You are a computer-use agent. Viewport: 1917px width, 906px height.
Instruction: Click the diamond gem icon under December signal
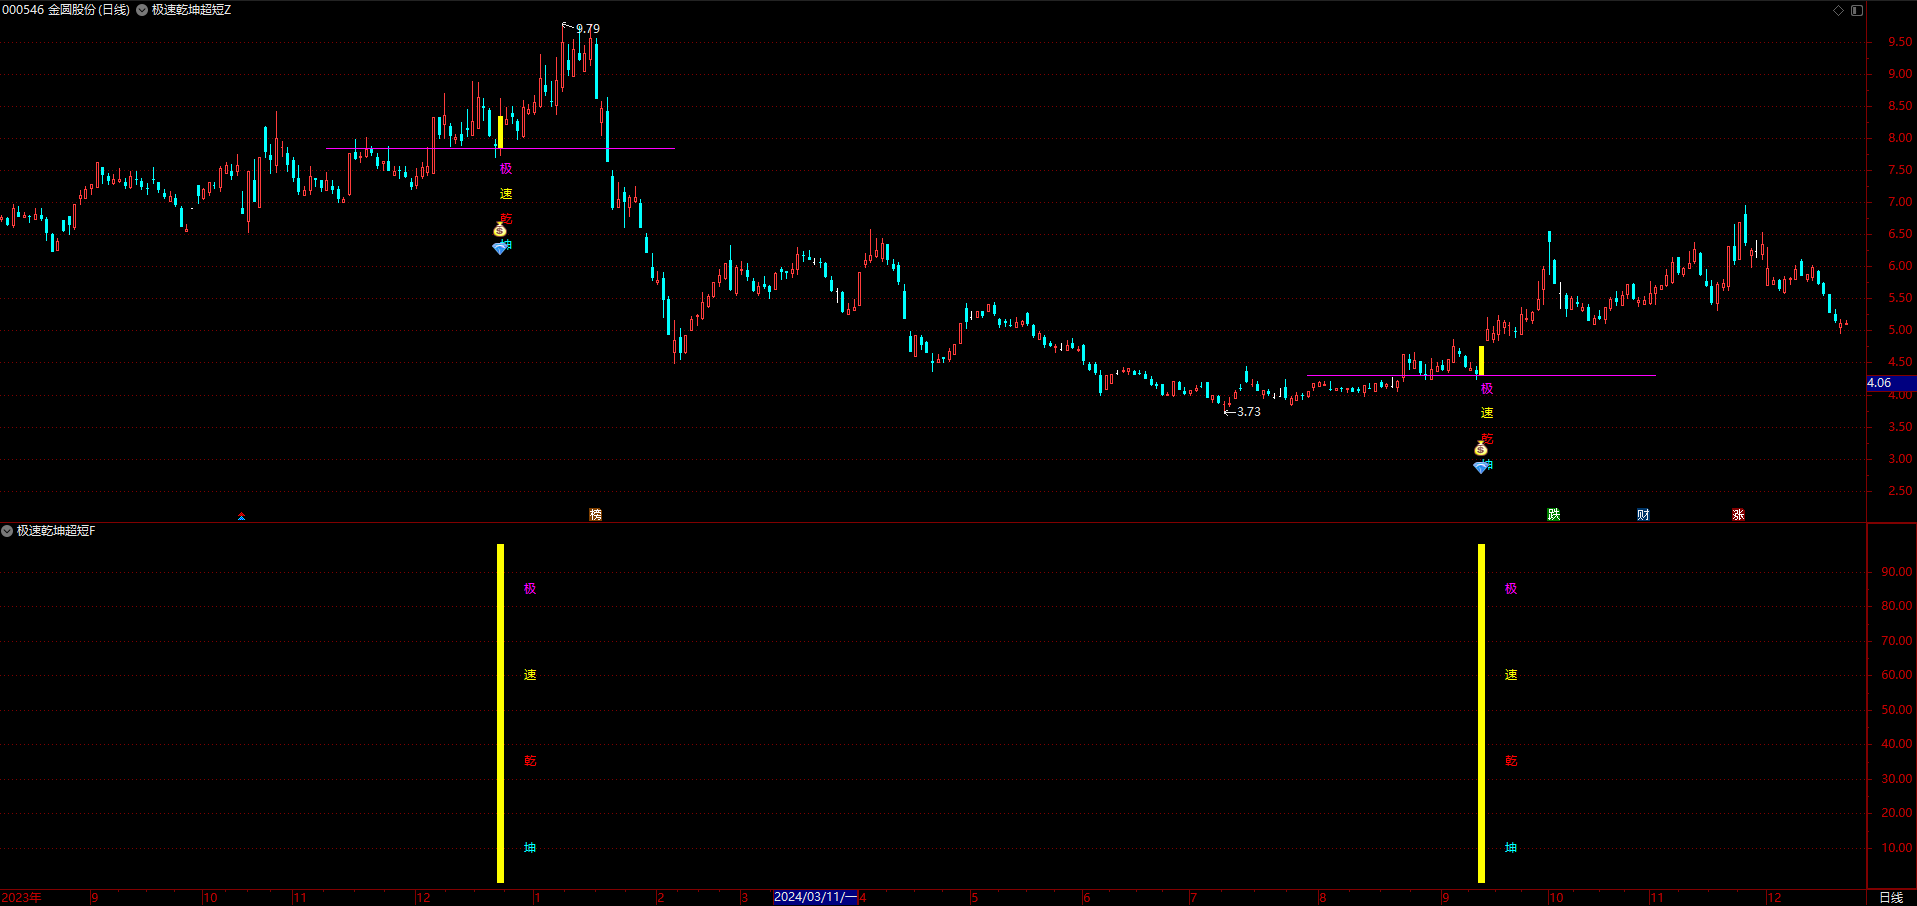(x=500, y=247)
